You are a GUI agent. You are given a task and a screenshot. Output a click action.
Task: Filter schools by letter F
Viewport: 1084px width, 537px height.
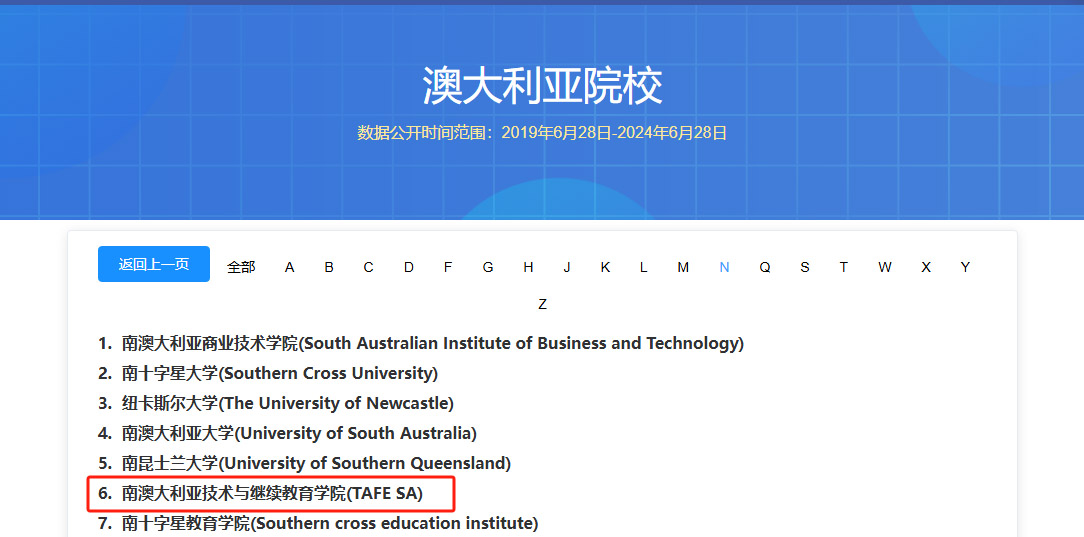coord(448,267)
